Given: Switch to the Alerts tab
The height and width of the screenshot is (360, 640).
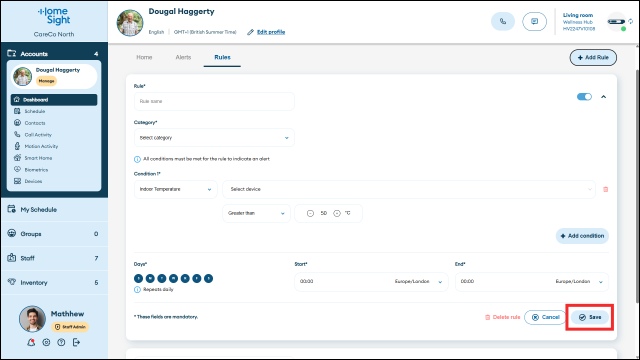Looking at the screenshot, I should click(183, 57).
